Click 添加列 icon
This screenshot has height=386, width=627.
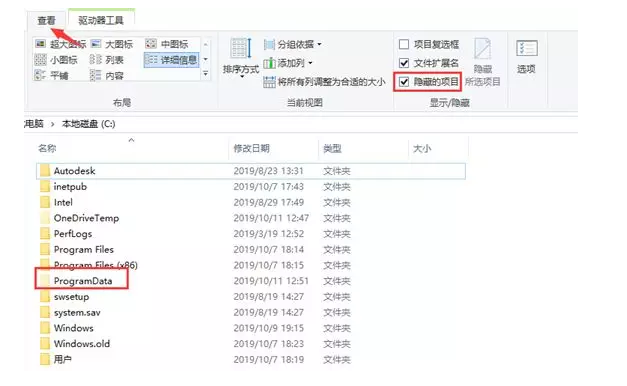pos(270,63)
